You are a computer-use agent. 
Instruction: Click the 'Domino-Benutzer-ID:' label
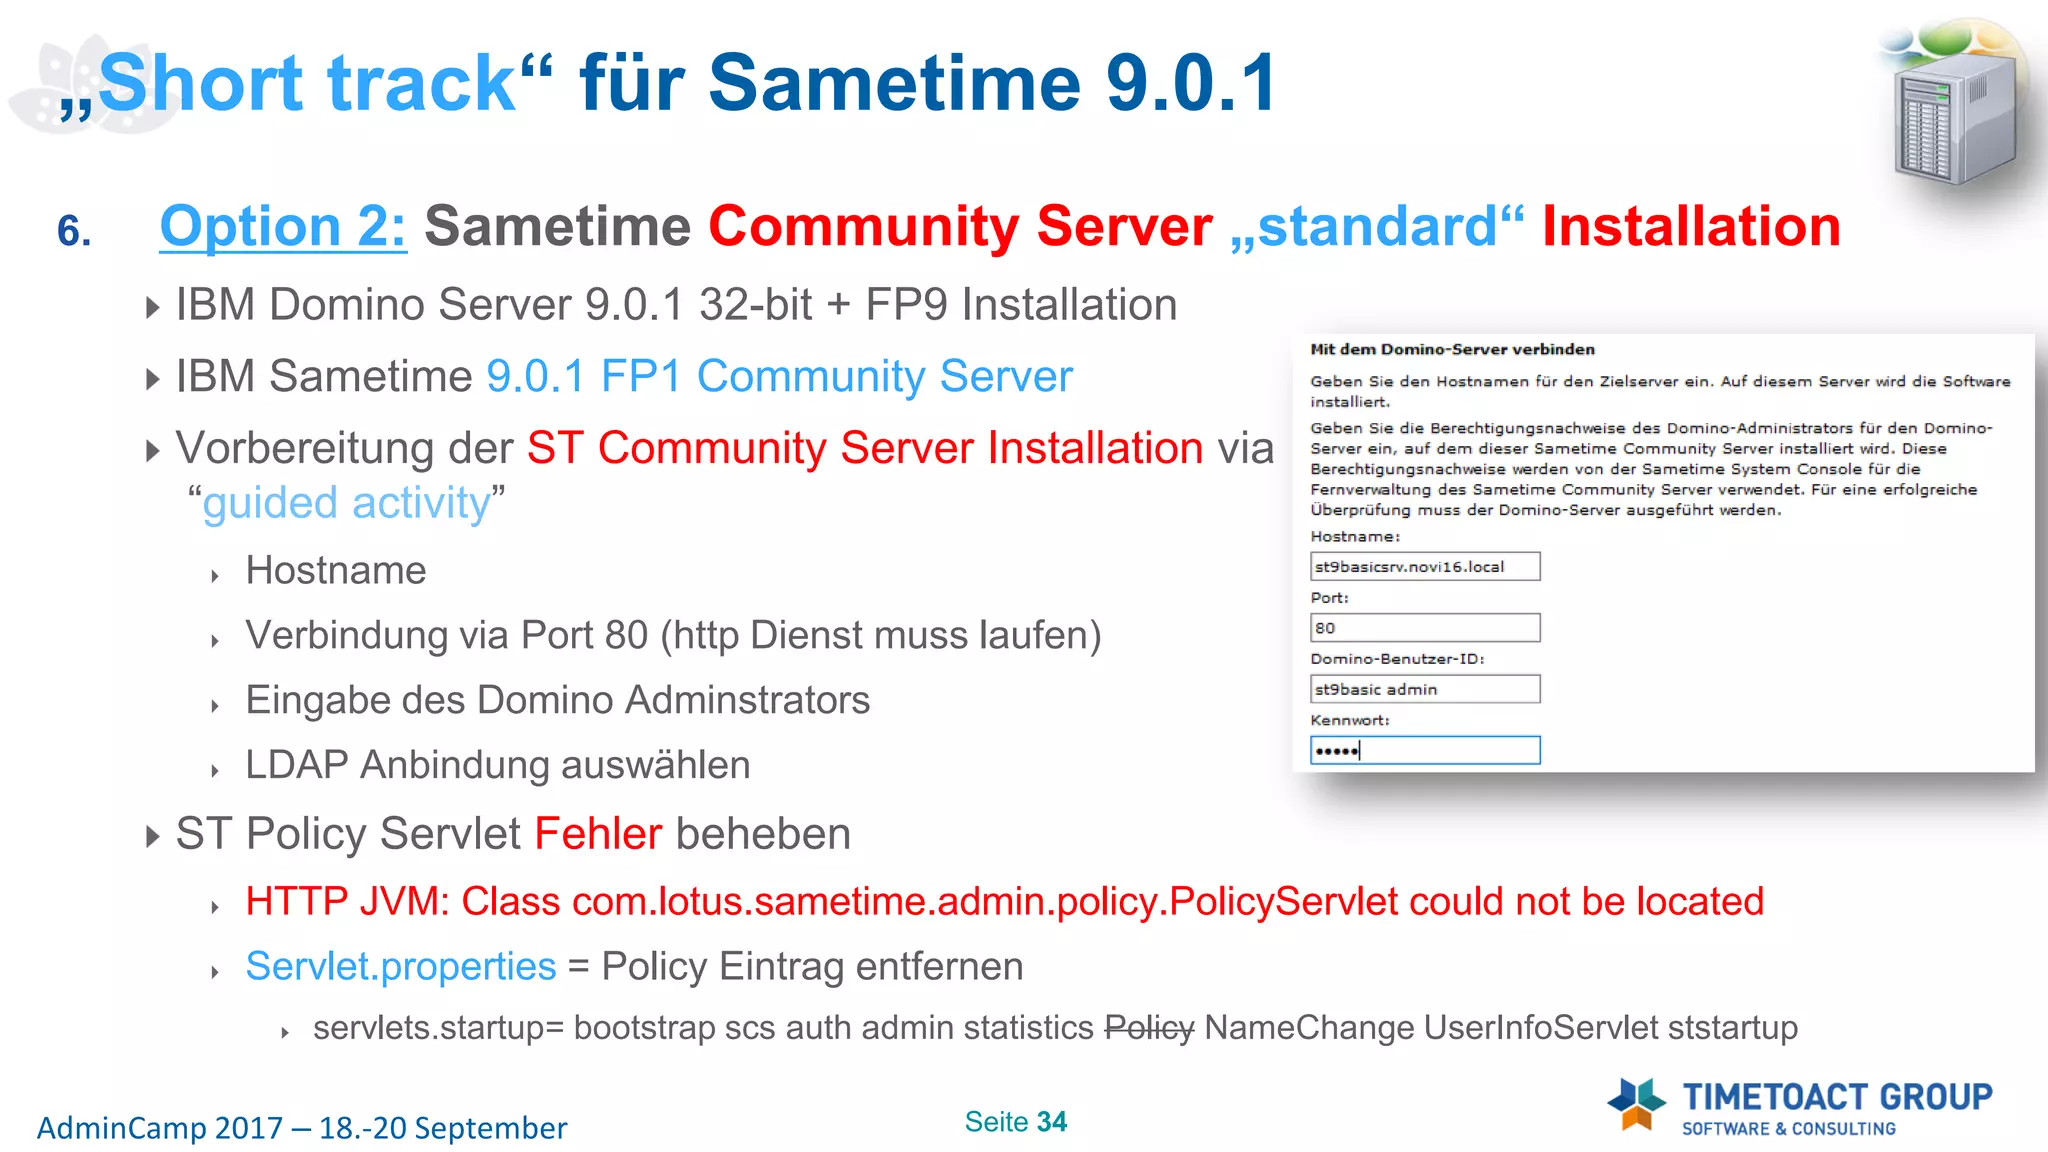pos(1397,659)
